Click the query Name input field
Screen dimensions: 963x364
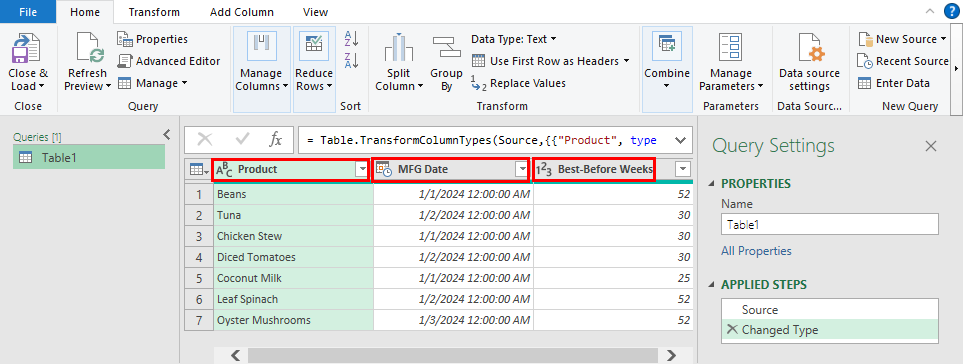point(830,225)
